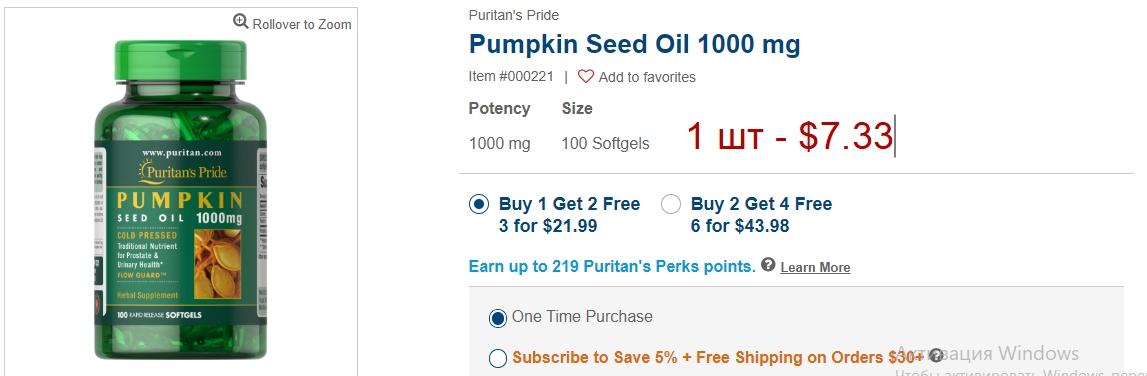Viewport: 1147px width, 376px height.
Task: Click the help icon next to Subscribe offer
Action: coord(936,356)
